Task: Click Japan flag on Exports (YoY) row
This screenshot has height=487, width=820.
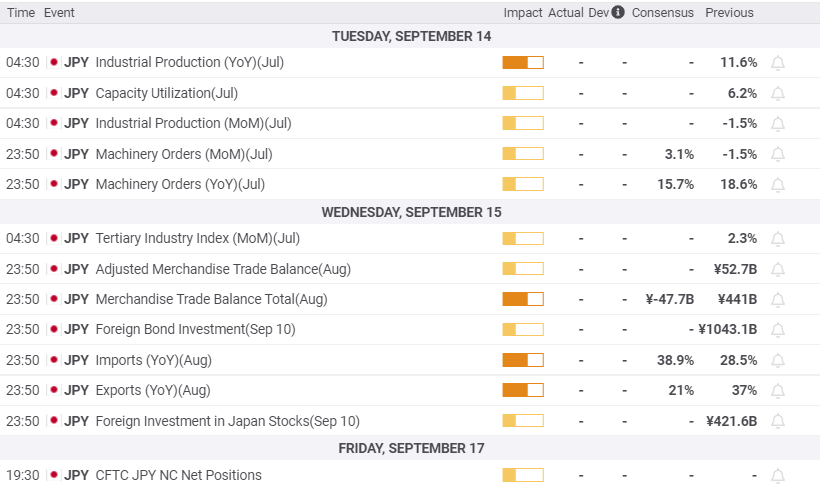Action: (53, 390)
